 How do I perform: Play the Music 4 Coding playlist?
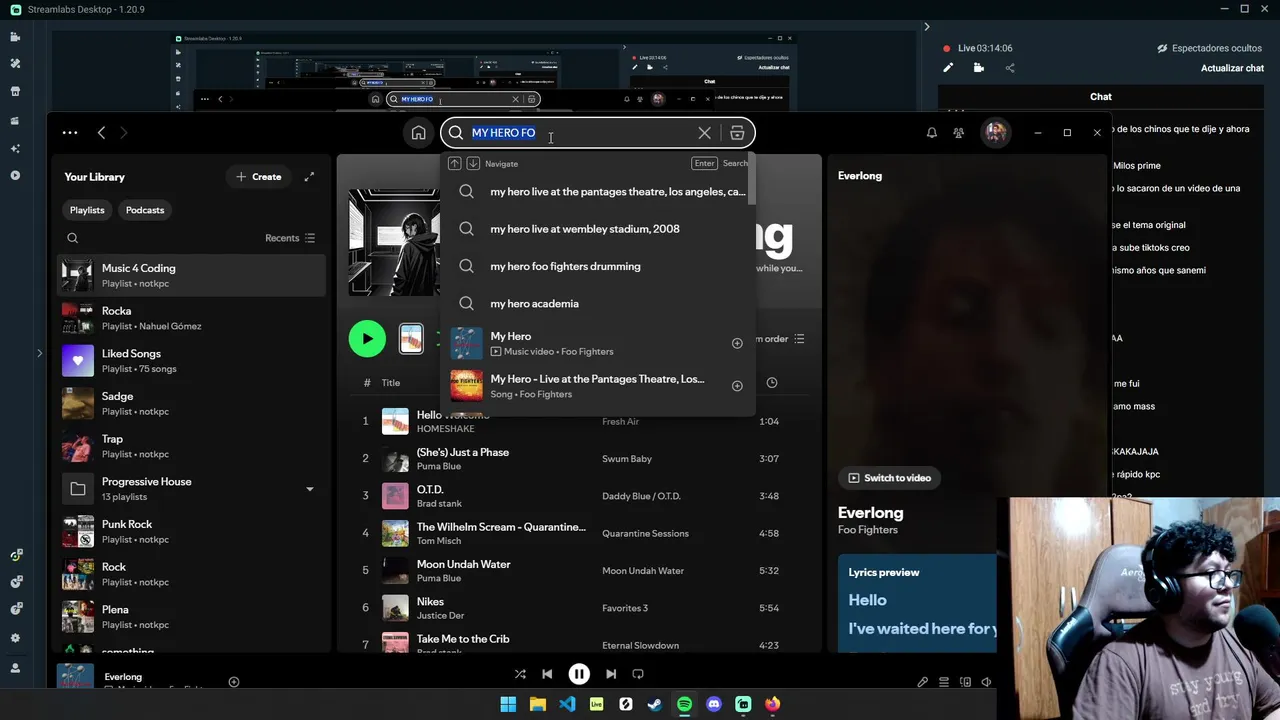(x=367, y=339)
